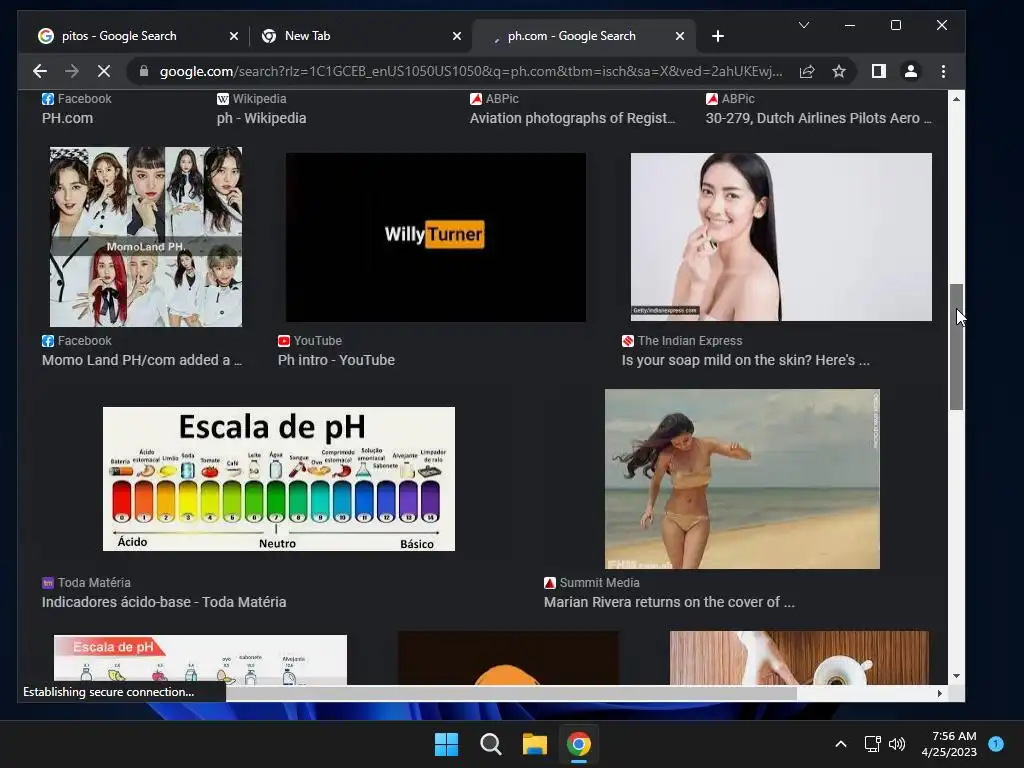Click the Chrome taskbar icon
1024x768 pixels.
tap(579, 744)
